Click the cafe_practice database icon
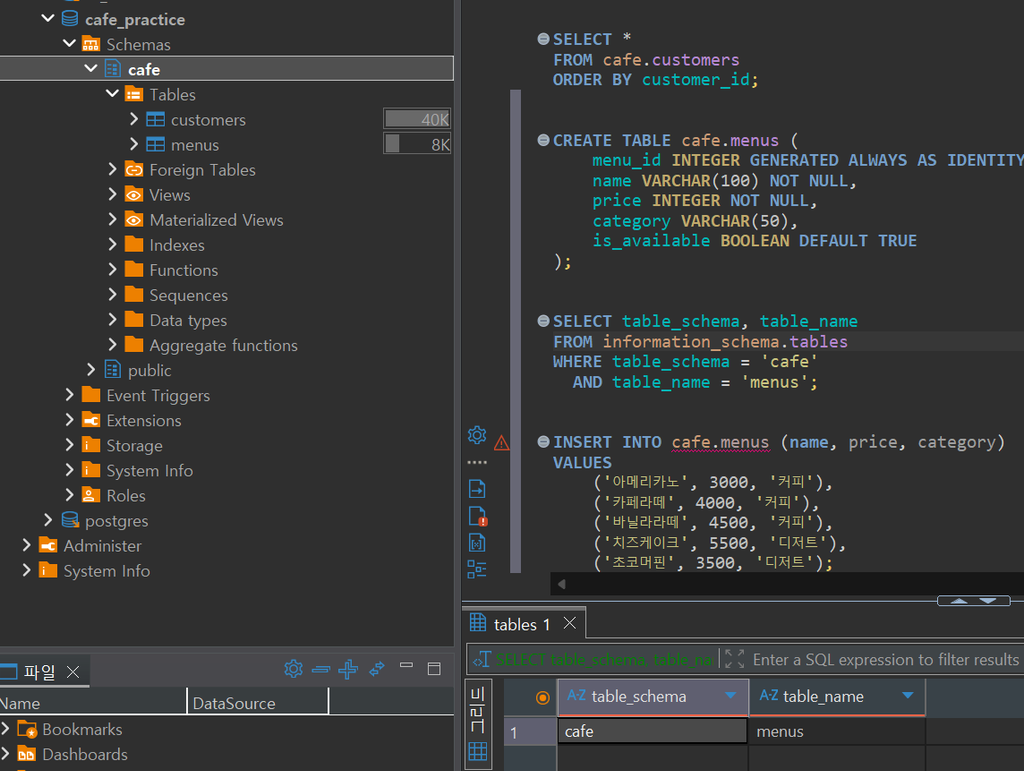1024x771 pixels. click(x=70, y=19)
